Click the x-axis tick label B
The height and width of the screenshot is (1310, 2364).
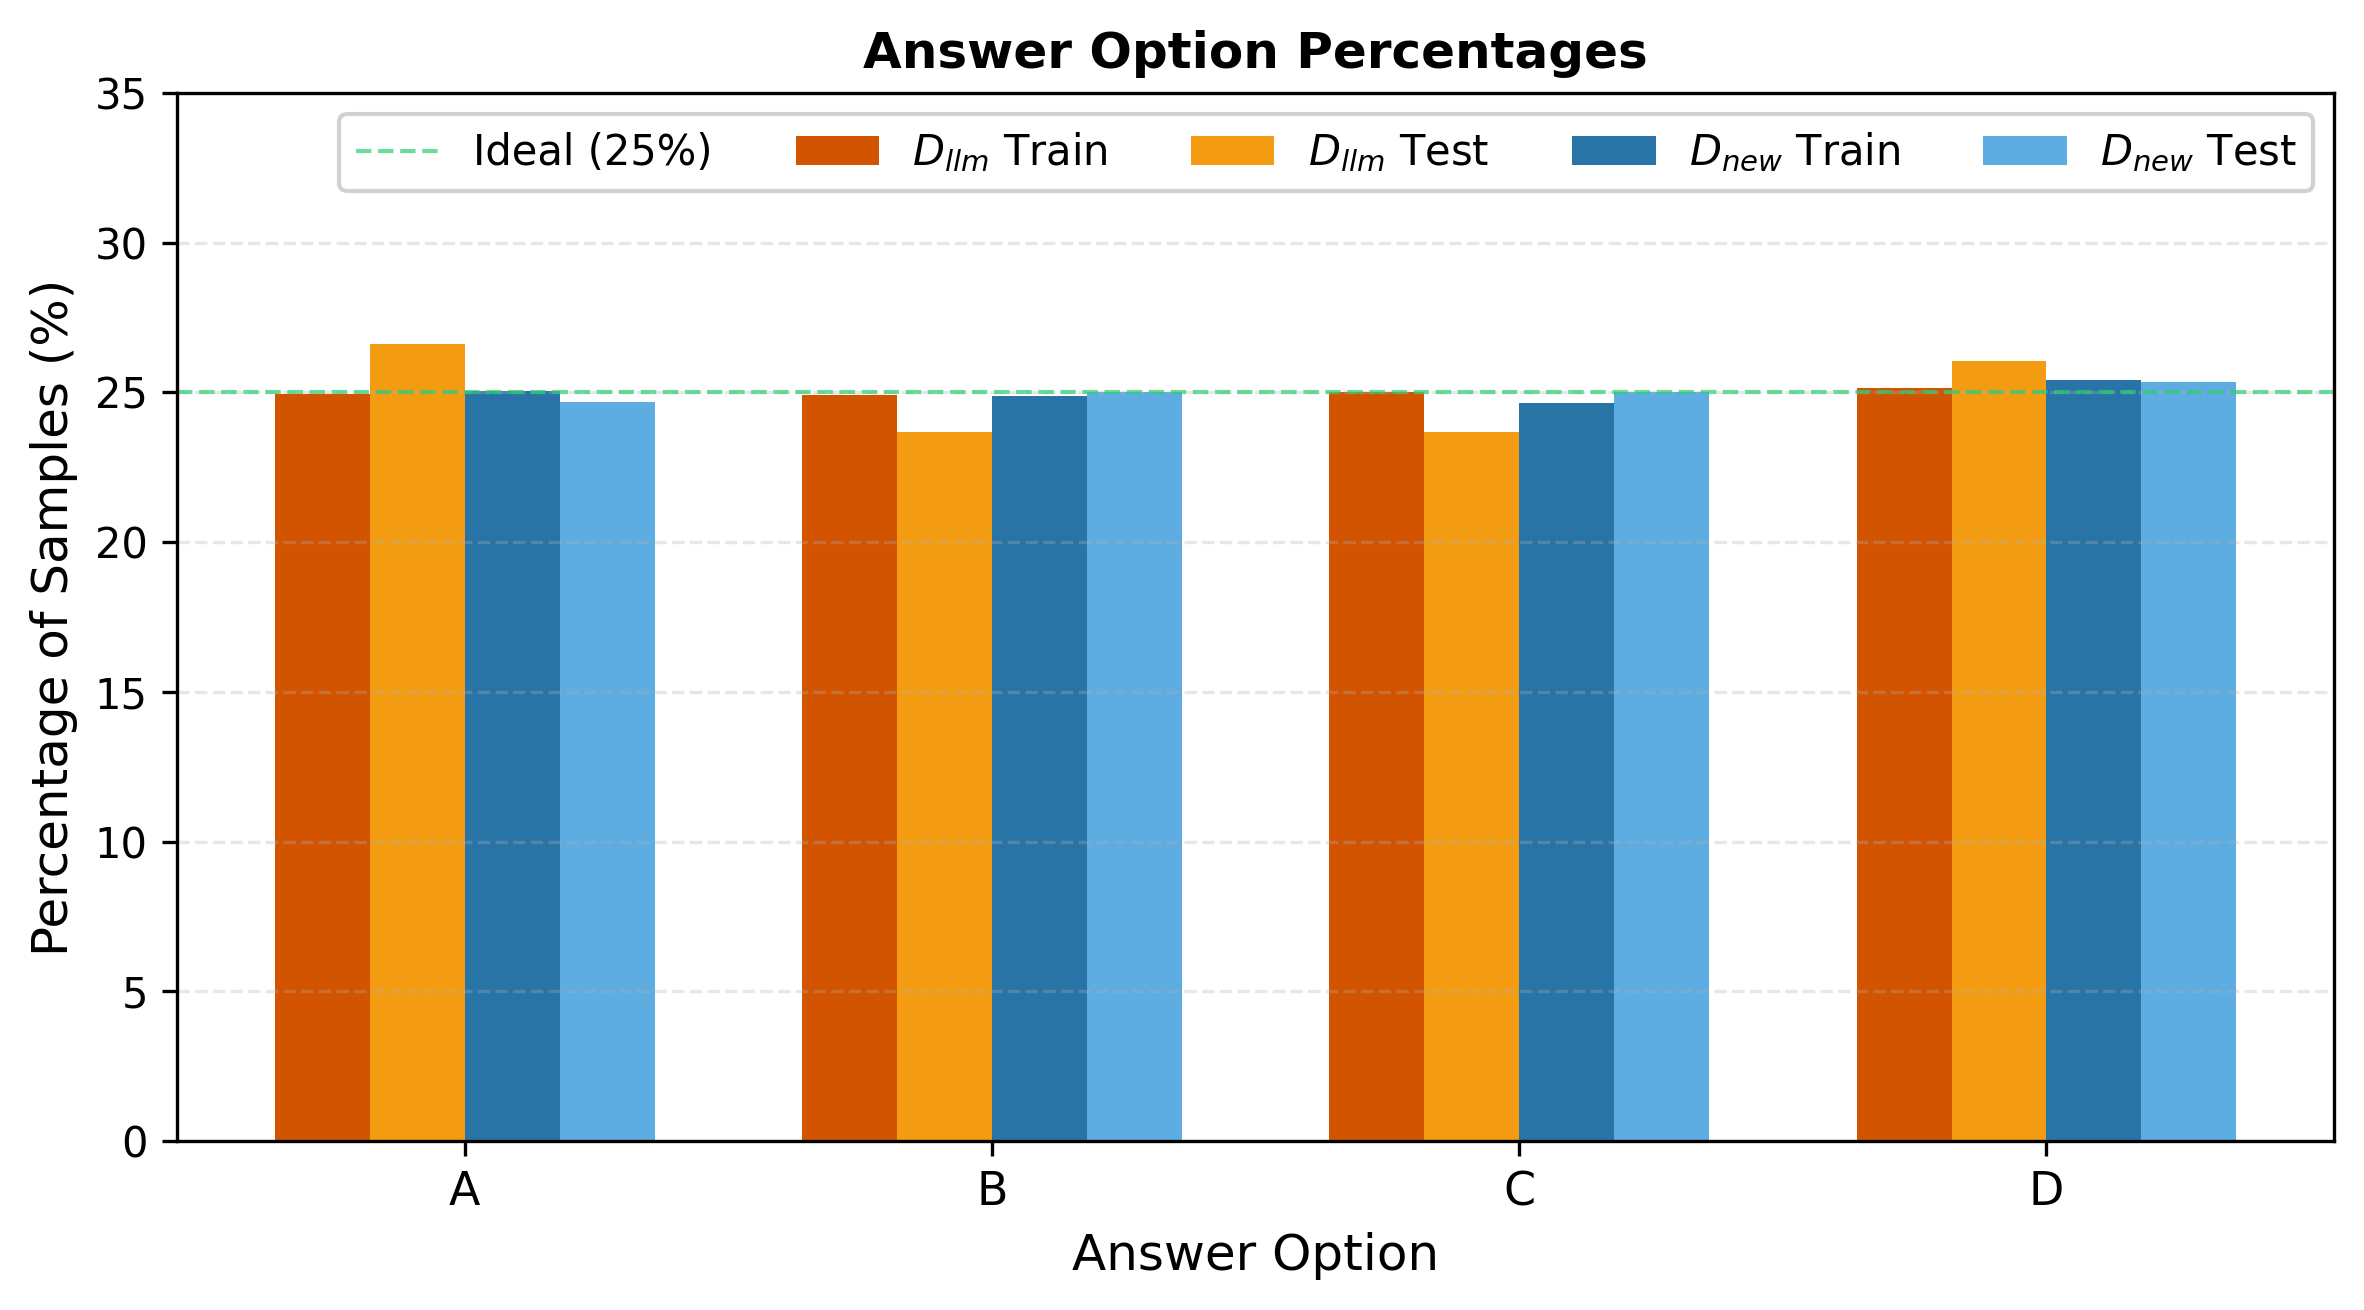(x=992, y=1190)
